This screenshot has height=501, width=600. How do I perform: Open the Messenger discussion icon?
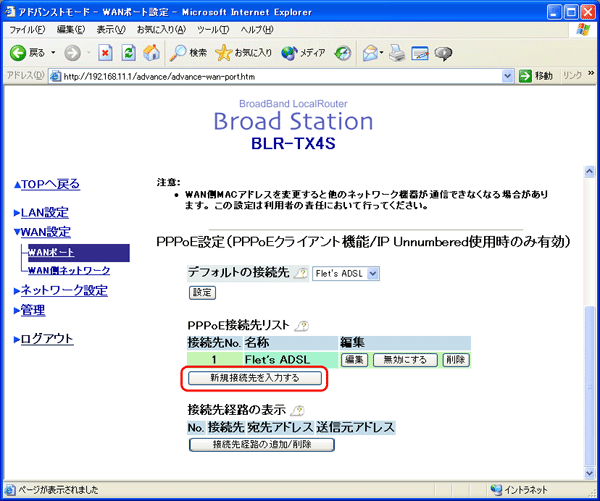[x=443, y=53]
